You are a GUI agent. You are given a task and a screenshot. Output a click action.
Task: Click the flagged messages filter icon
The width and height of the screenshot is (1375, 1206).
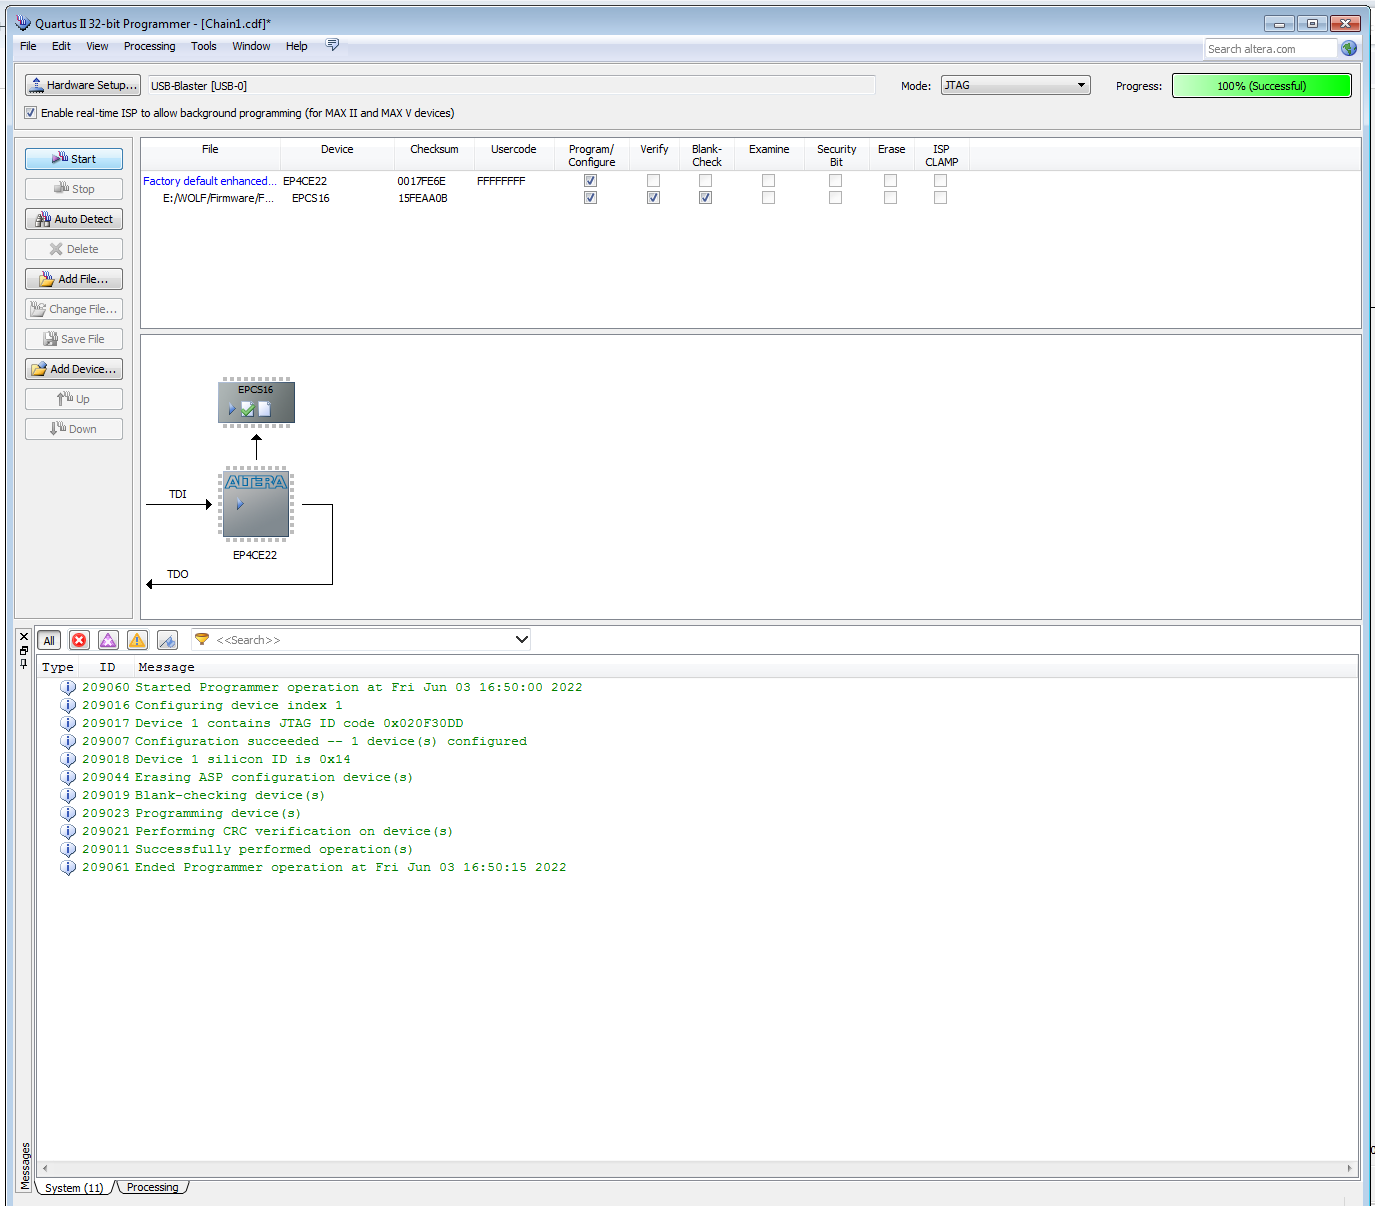(x=167, y=640)
